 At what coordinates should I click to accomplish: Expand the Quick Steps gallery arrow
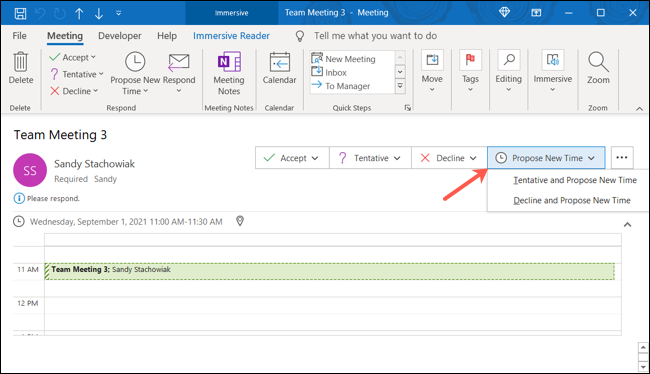400,86
